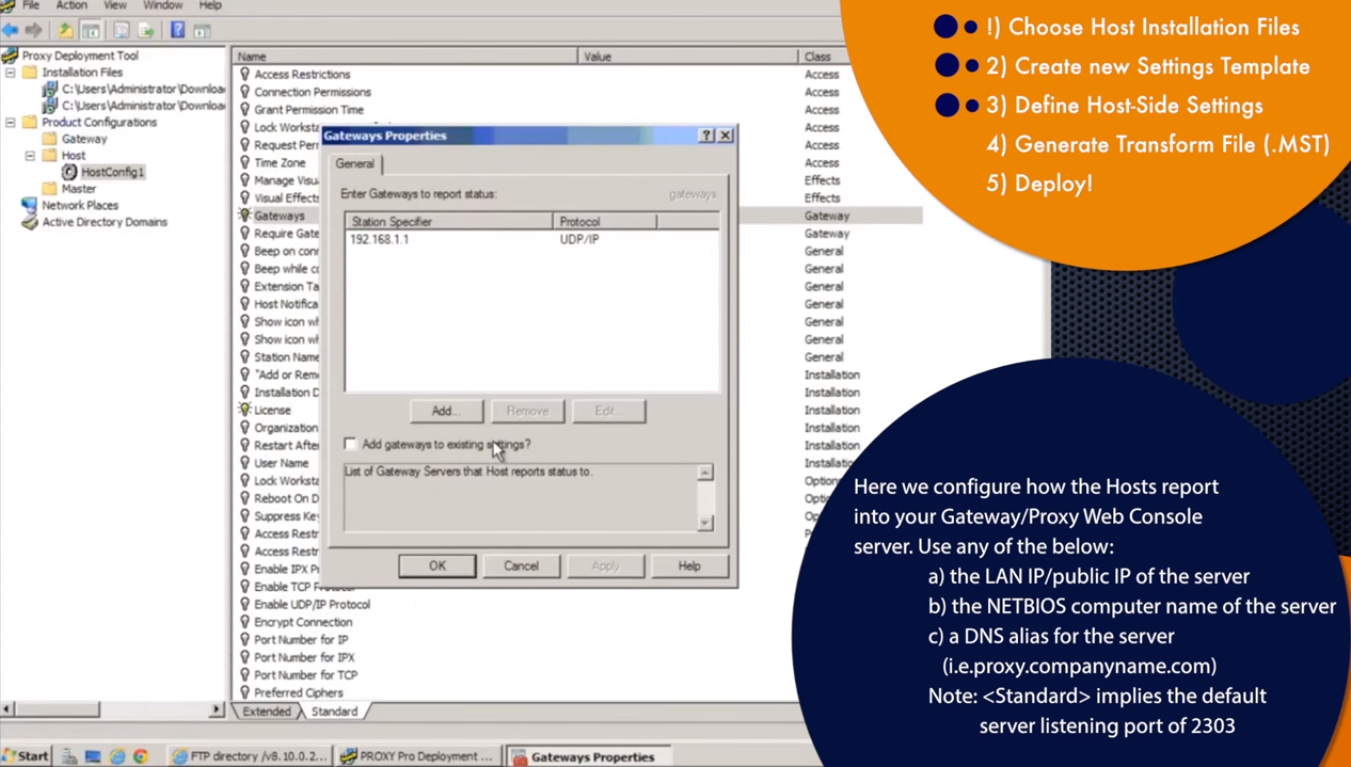This screenshot has width=1351, height=767.
Task: Click the Add button in Gateways Properties
Action: tap(445, 410)
